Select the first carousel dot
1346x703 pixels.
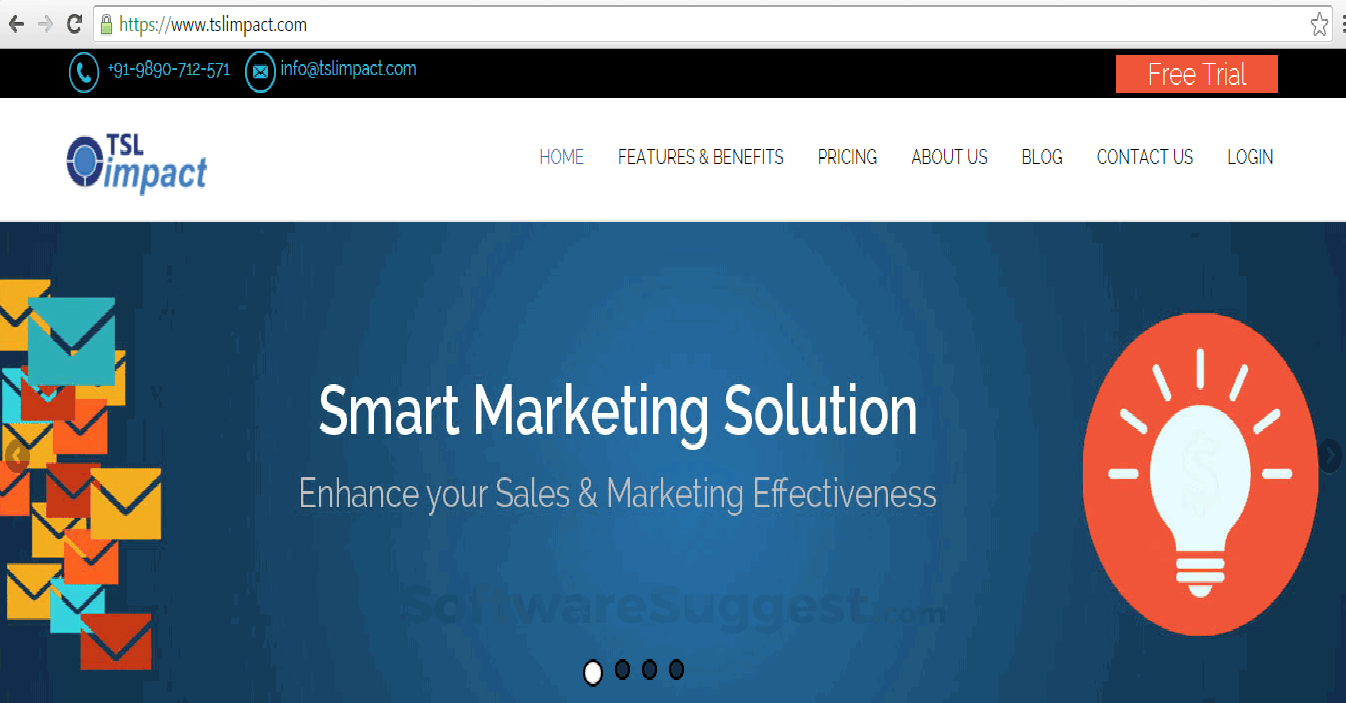[x=593, y=673]
